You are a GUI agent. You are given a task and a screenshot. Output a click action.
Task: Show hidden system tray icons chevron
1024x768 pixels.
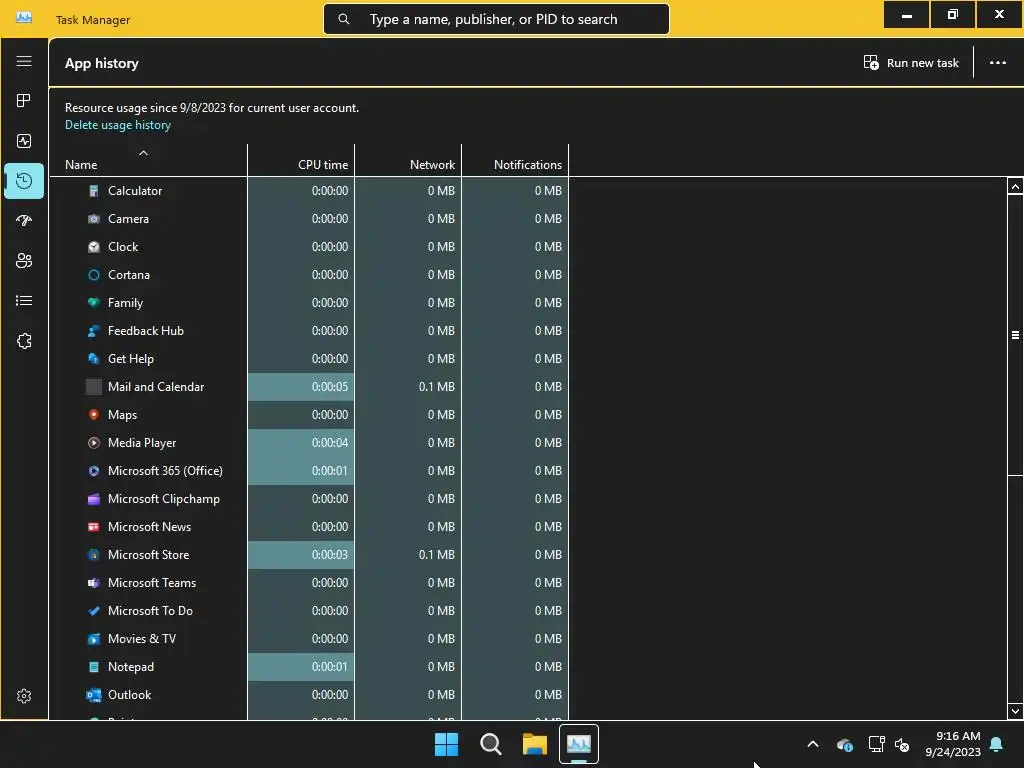coord(813,744)
